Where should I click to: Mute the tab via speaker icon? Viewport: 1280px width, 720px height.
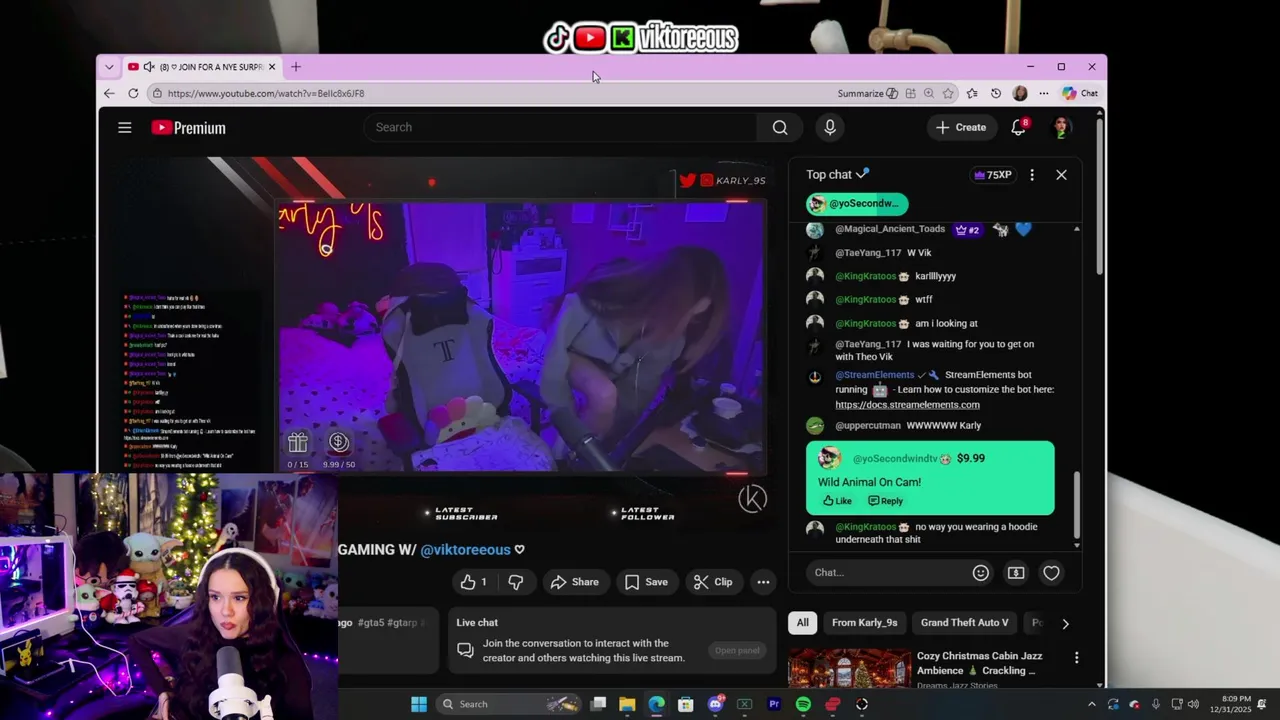149,67
